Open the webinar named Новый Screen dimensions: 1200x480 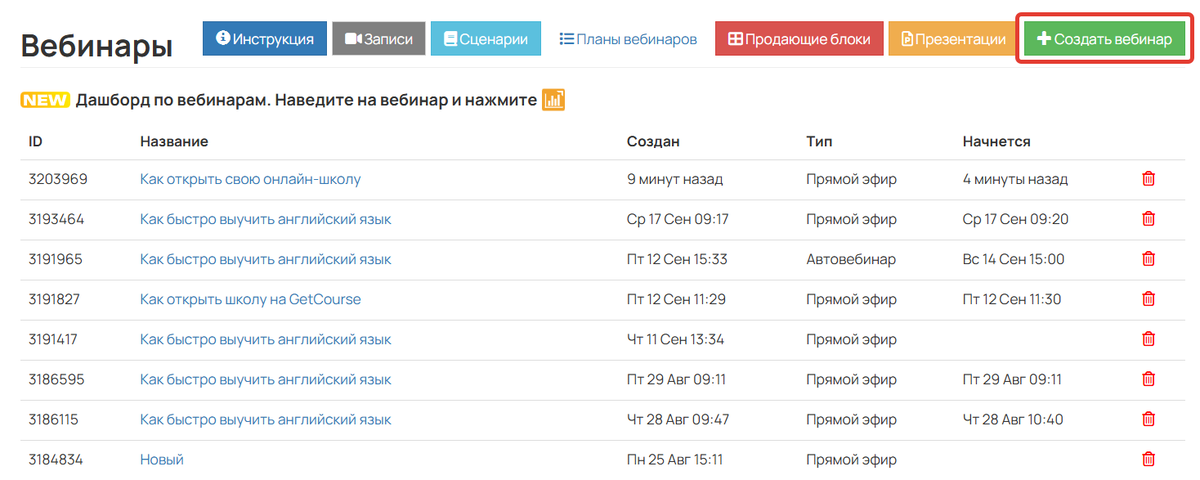pos(162,459)
